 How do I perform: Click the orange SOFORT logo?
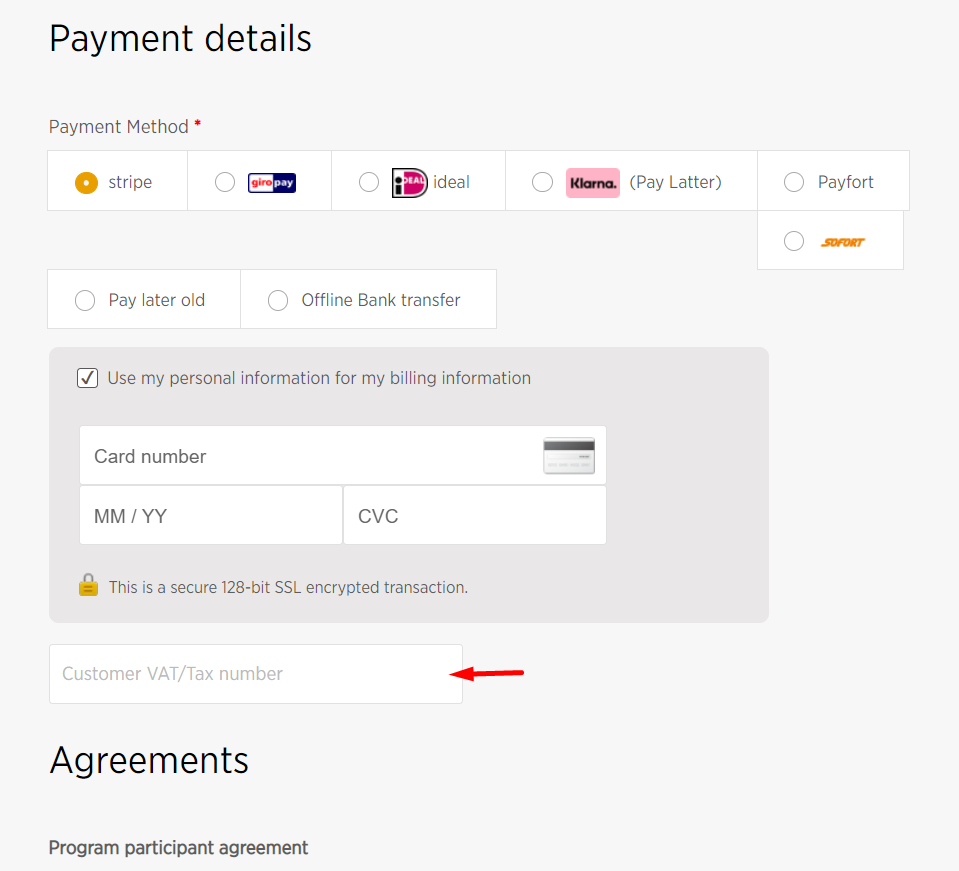pyautogui.click(x=842, y=242)
